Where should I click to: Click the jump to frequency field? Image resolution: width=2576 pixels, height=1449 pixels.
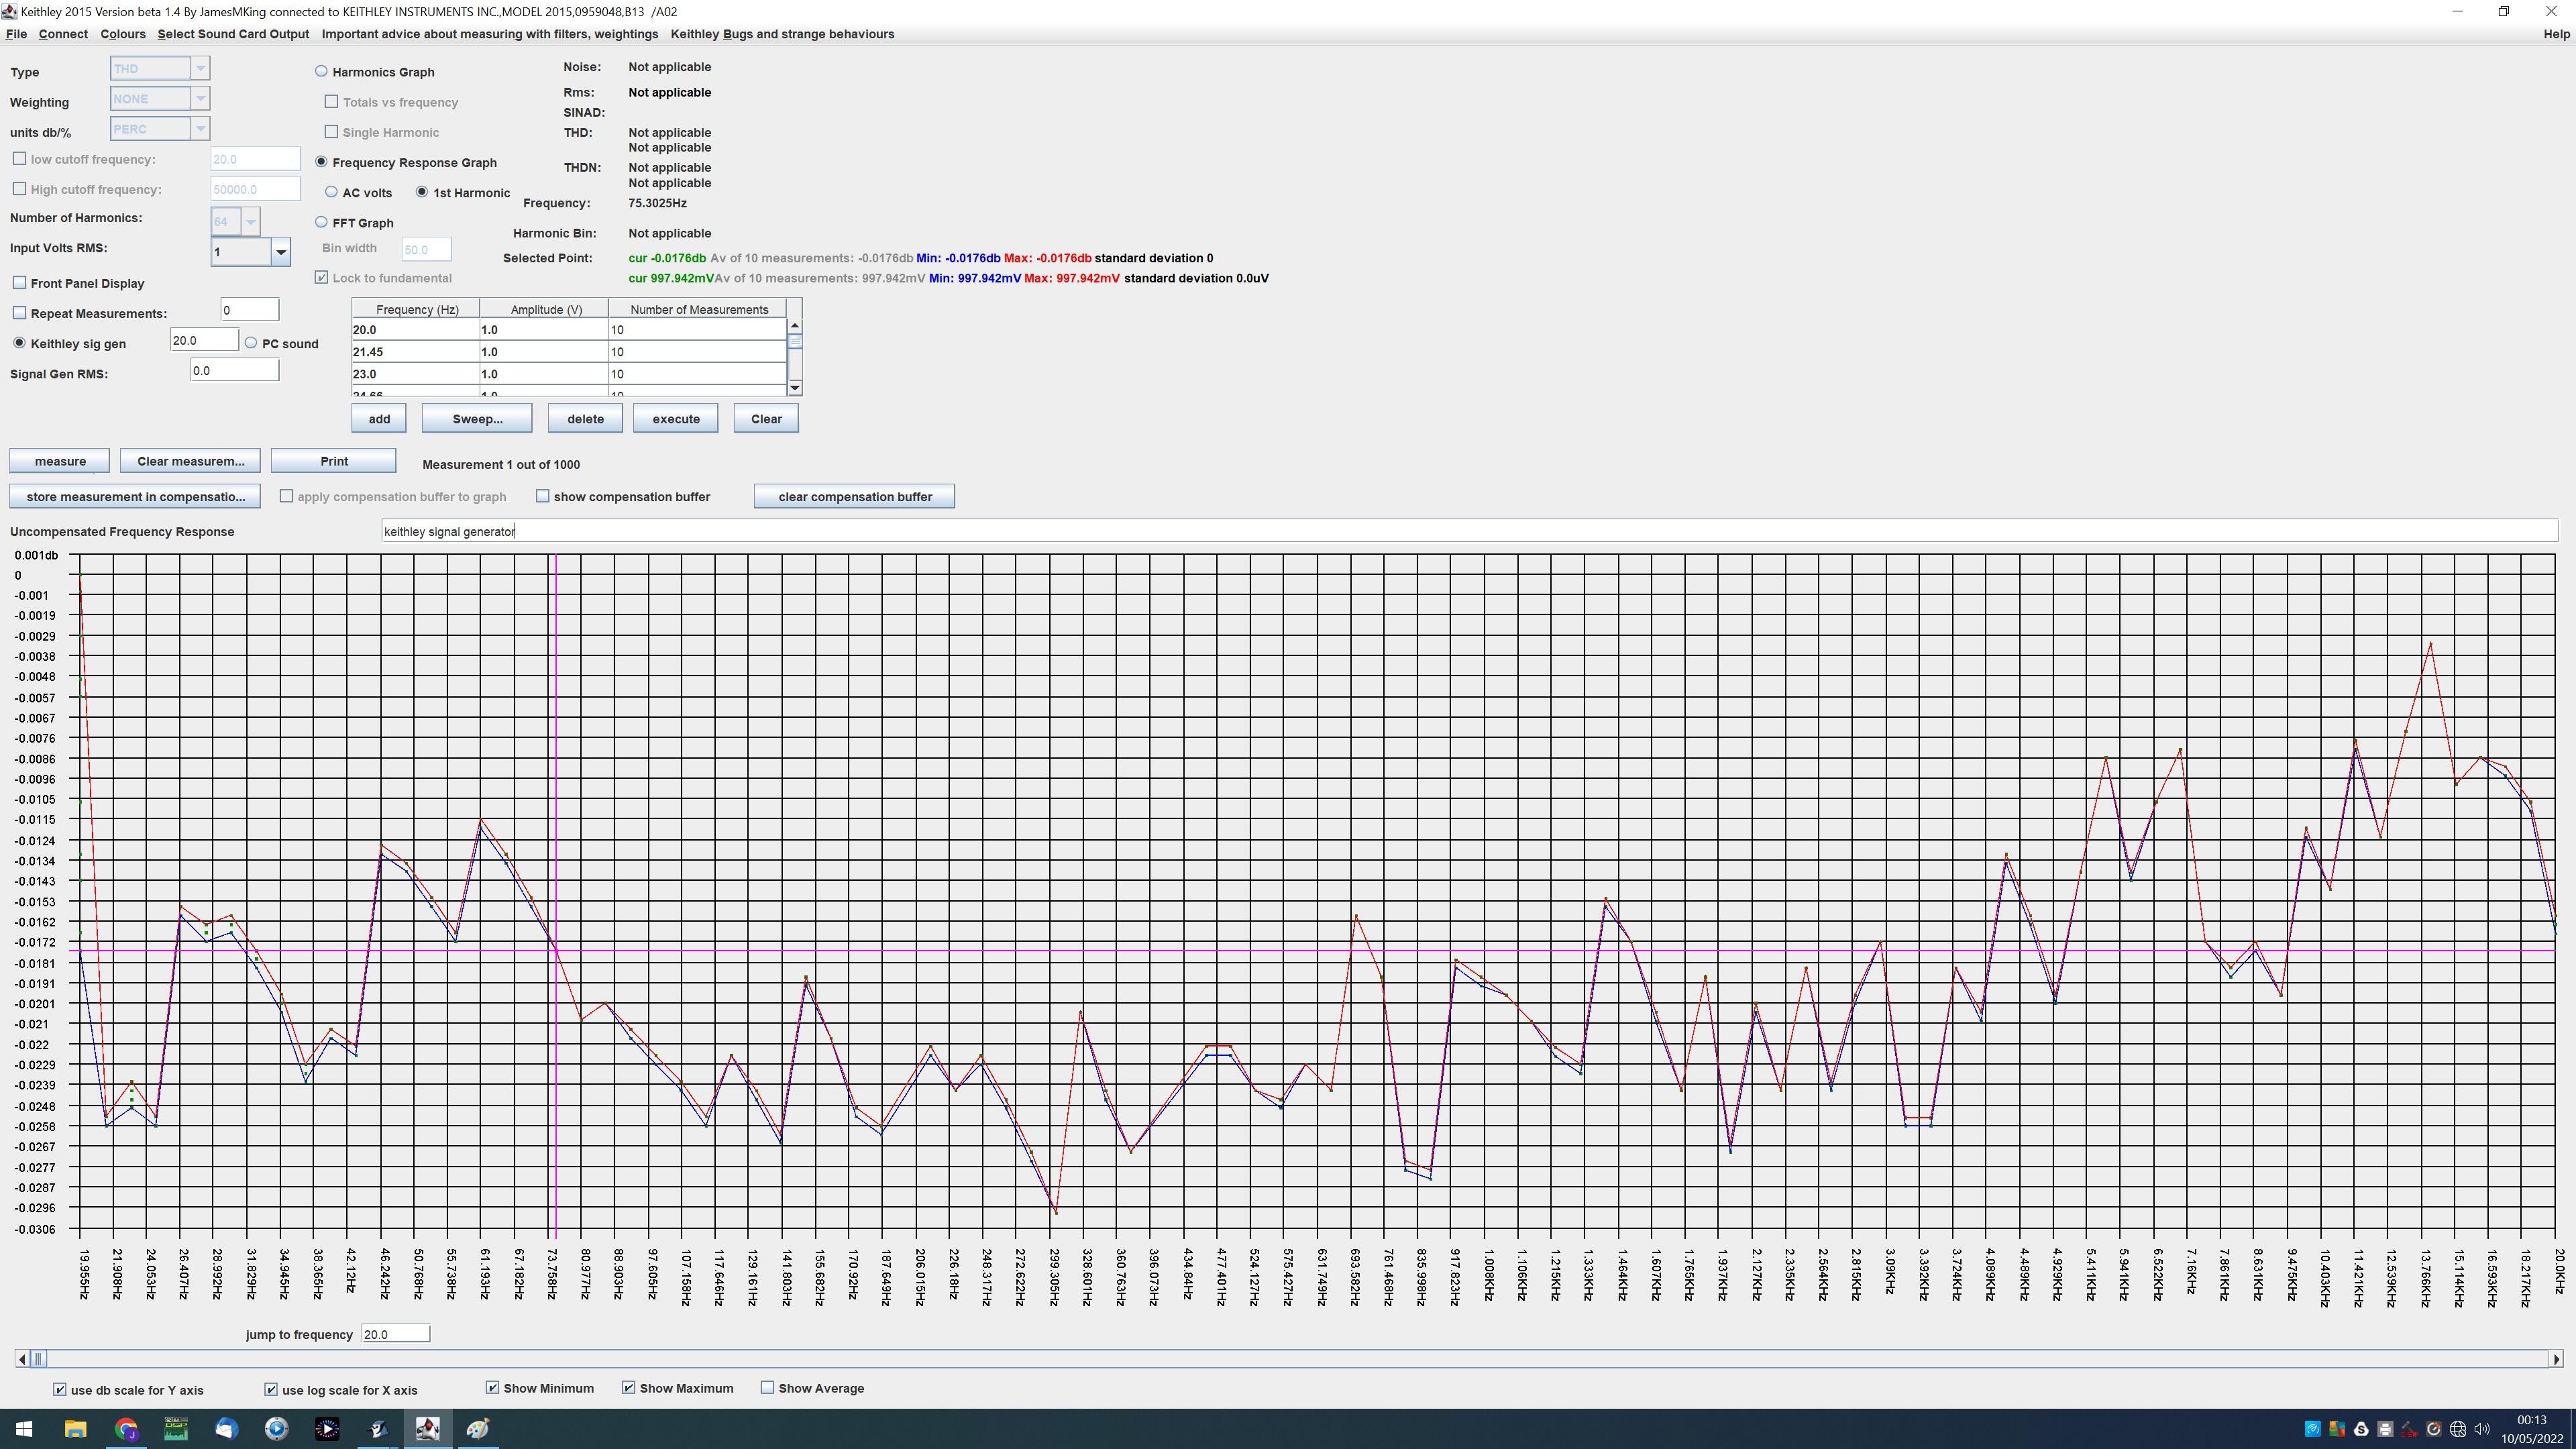tap(395, 1334)
